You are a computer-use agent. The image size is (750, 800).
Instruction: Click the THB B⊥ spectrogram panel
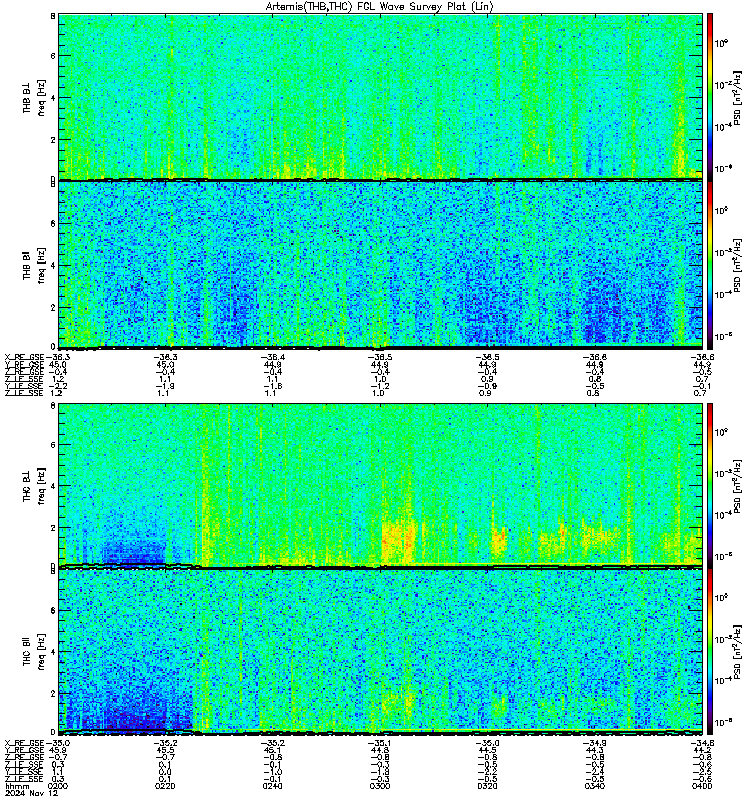(381, 97)
